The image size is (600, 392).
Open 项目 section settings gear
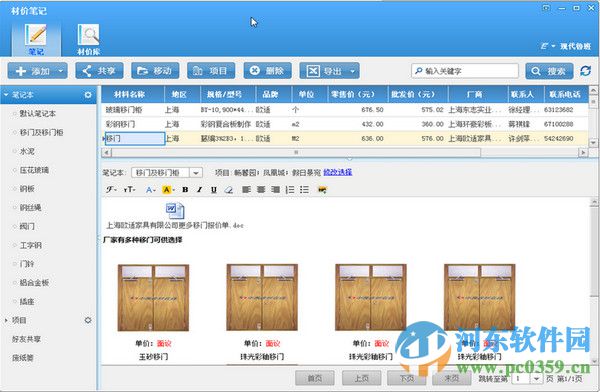pyautogui.click(x=88, y=320)
